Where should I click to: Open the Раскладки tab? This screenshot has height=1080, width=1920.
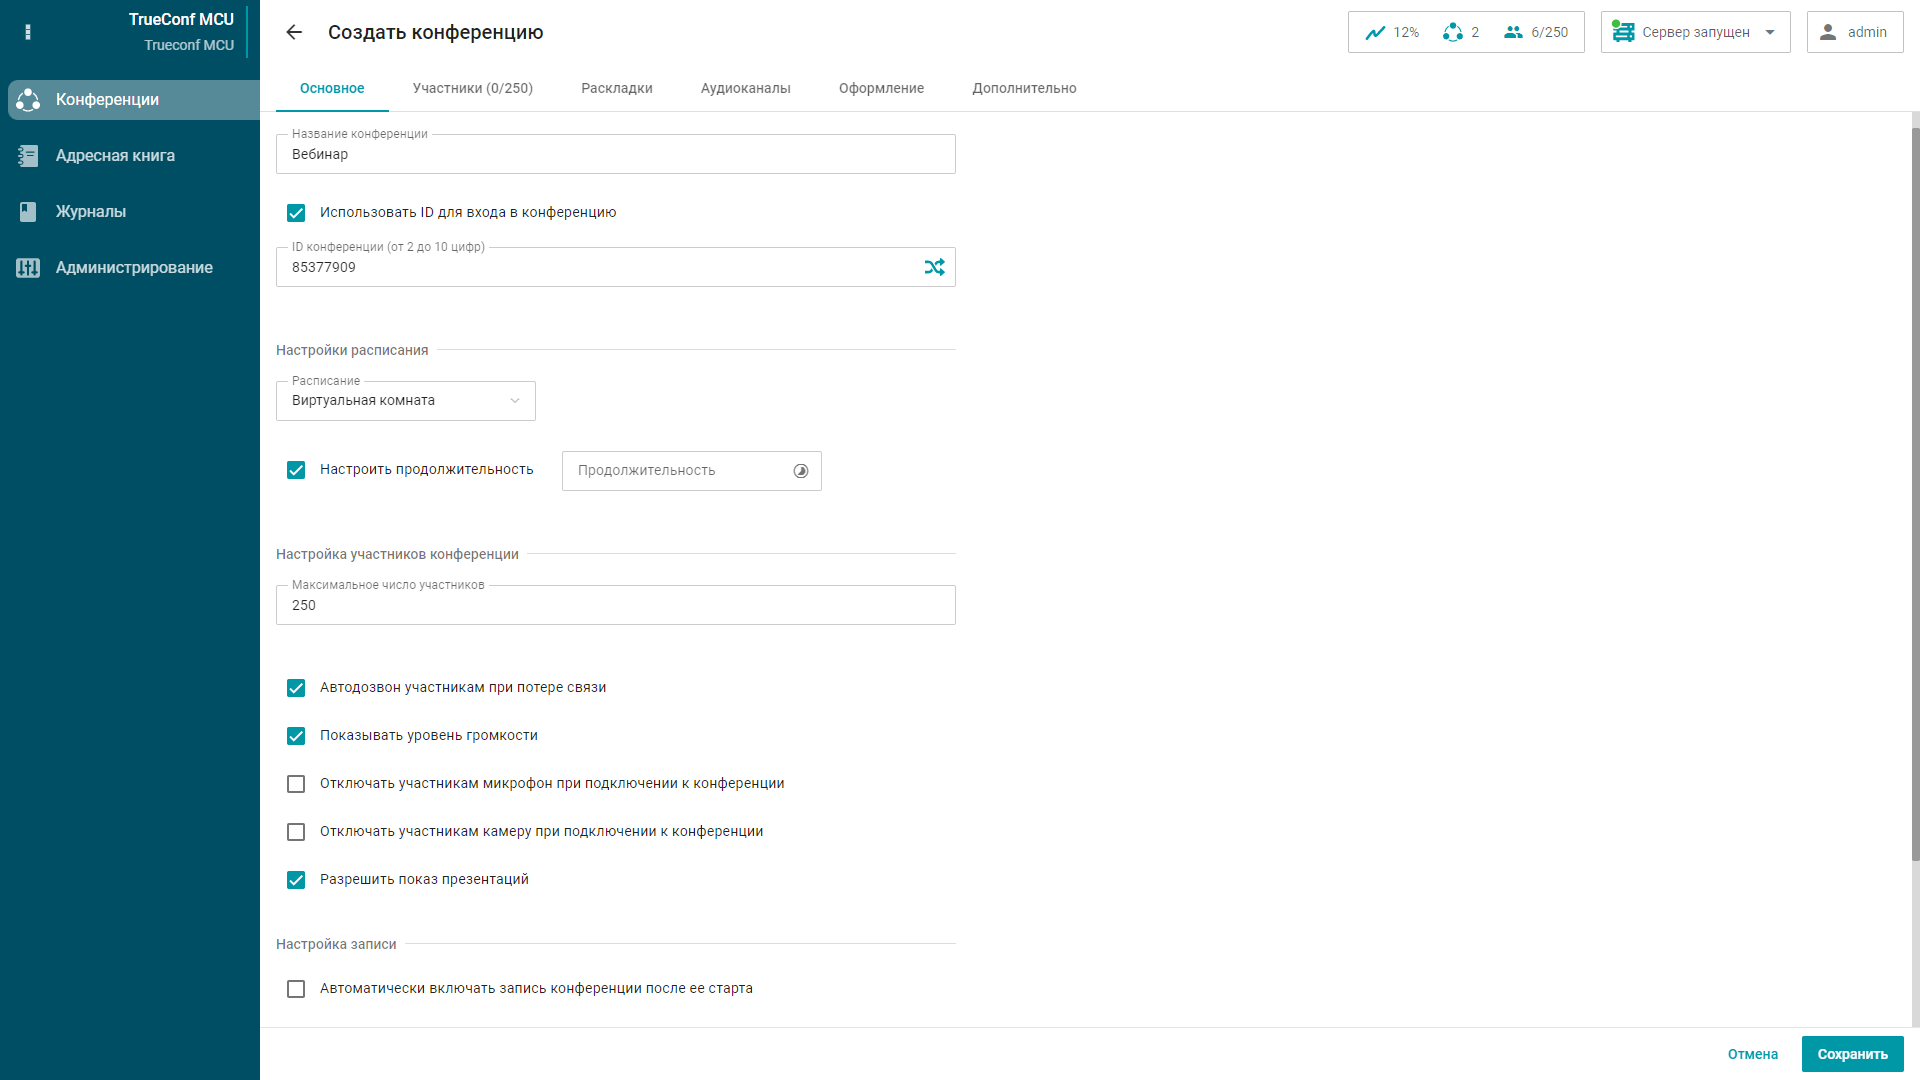click(616, 88)
